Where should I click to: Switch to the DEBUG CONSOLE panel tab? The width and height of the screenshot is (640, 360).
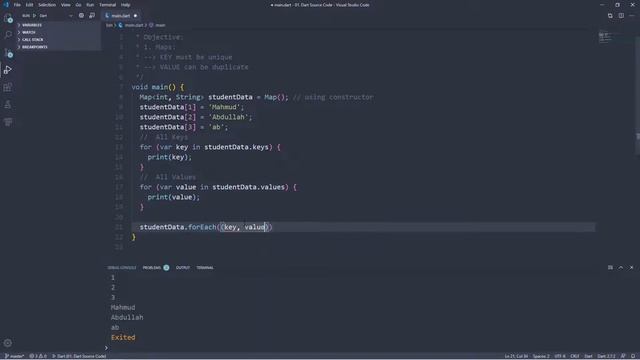click(x=122, y=268)
